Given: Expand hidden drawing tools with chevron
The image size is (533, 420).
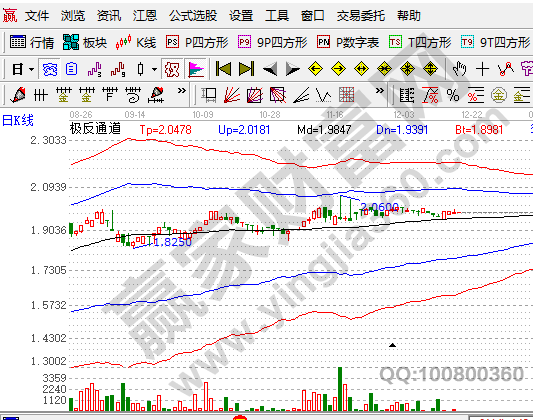Looking at the screenshot, I should (x=182, y=91).
